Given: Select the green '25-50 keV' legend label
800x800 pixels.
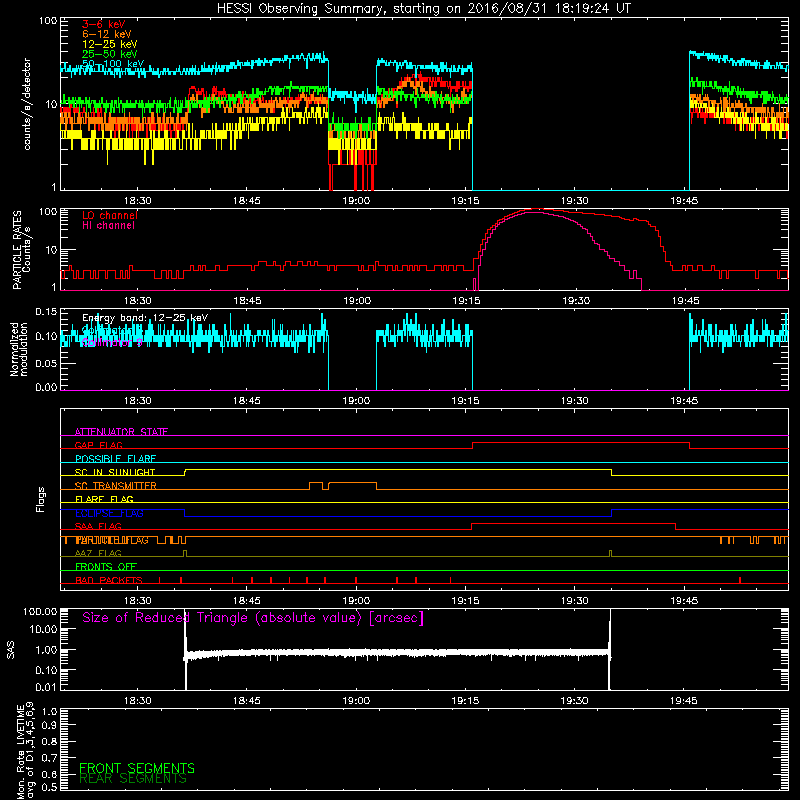Looking at the screenshot, I should coord(110,54).
